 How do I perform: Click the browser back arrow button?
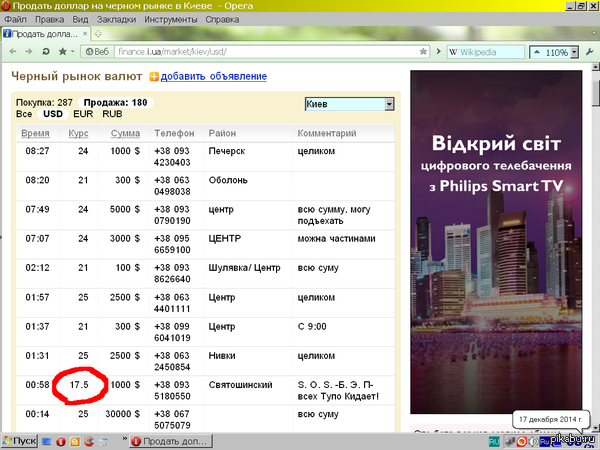(x=11, y=50)
